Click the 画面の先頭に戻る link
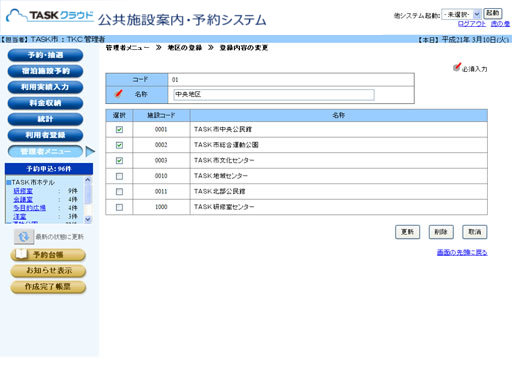512x384 pixels. click(x=462, y=253)
